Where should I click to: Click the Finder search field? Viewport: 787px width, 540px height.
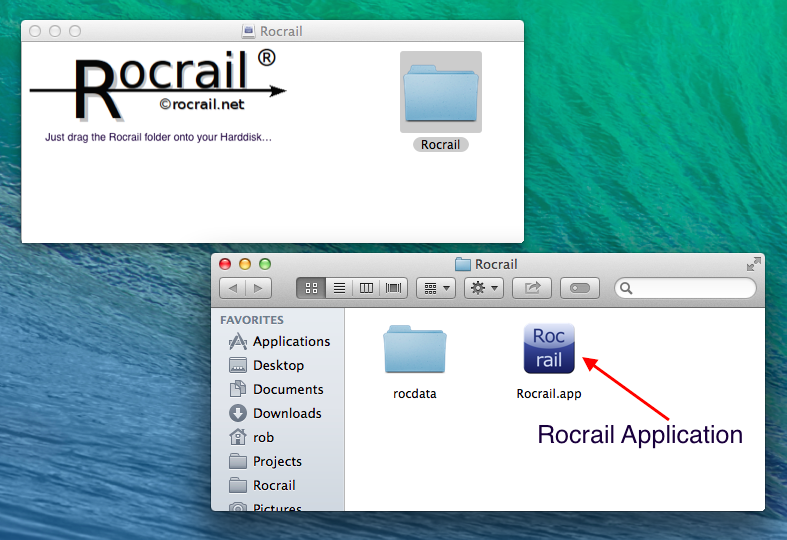(x=690, y=288)
